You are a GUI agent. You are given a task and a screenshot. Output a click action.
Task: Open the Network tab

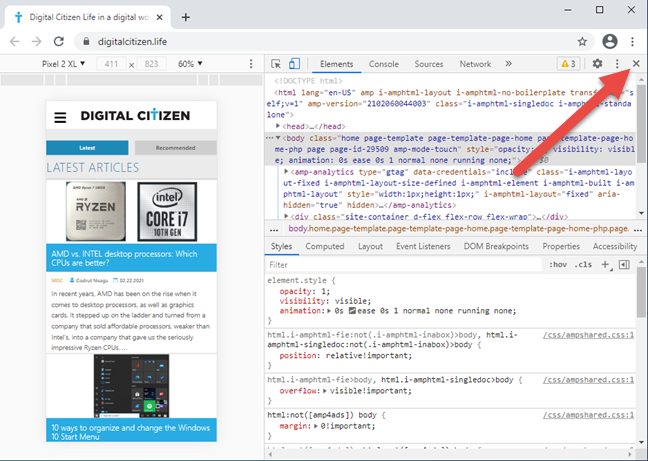475,64
